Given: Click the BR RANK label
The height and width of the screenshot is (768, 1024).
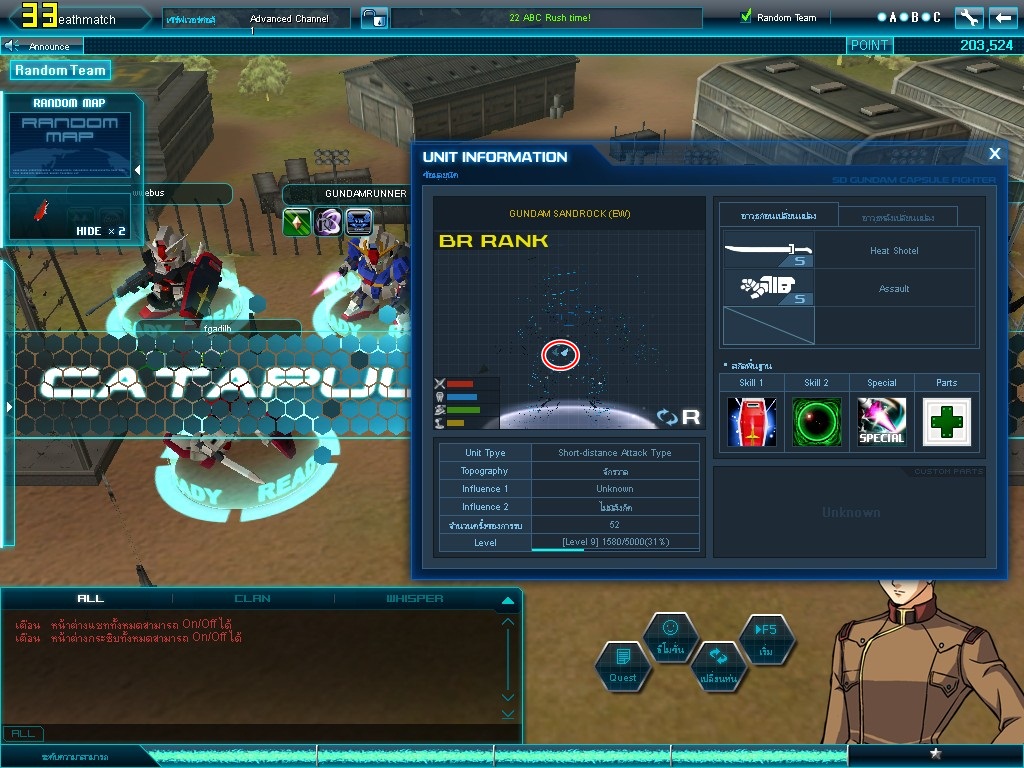Looking at the screenshot, I should click(x=493, y=241).
